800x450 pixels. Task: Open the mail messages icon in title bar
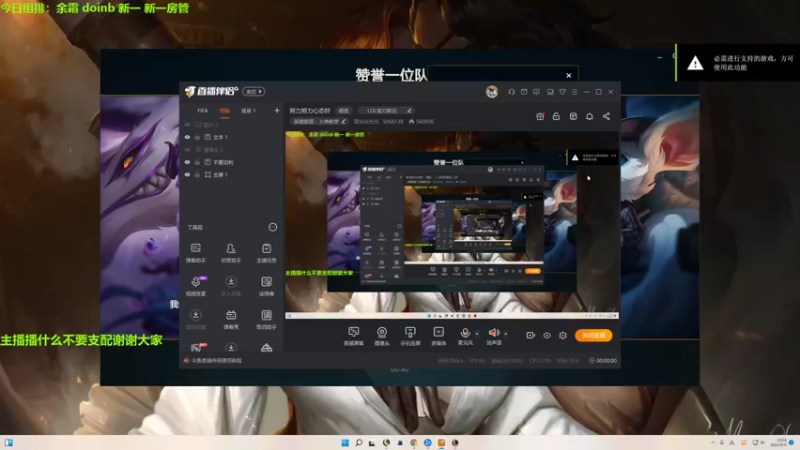(x=524, y=92)
